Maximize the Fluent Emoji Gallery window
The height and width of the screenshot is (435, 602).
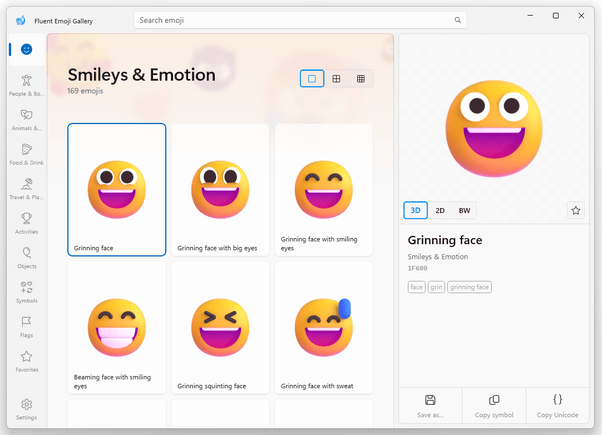[x=556, y=15]
